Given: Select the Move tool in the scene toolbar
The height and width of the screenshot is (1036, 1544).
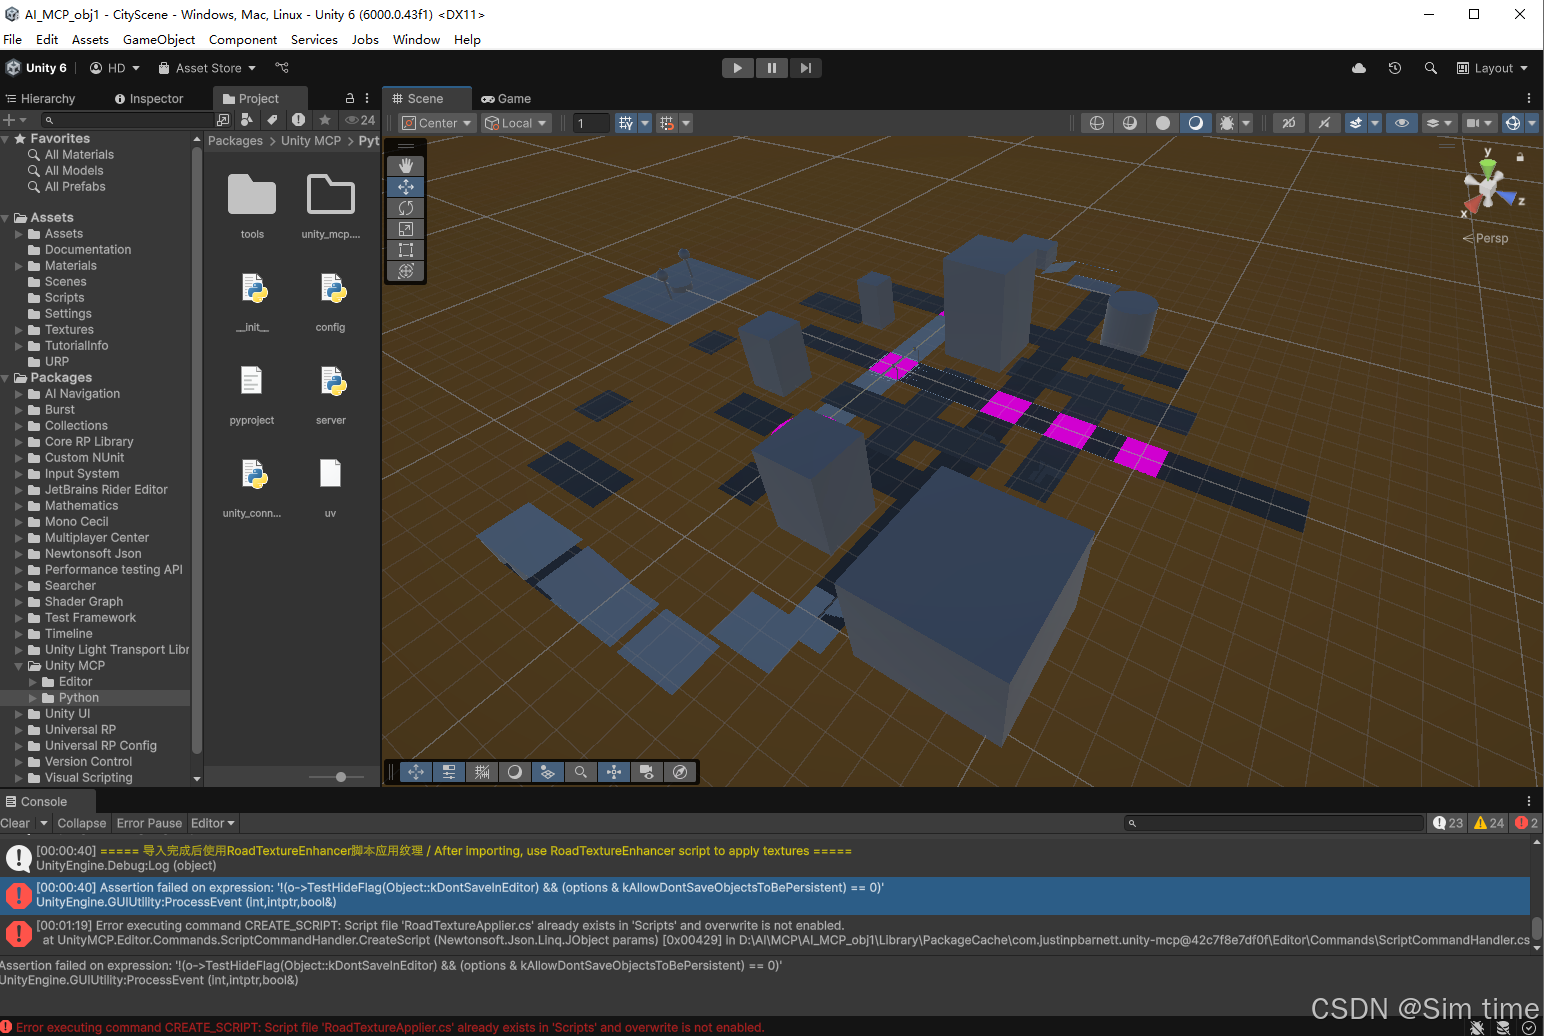Looking at the screenshot, I should click(x=405, y=187).
